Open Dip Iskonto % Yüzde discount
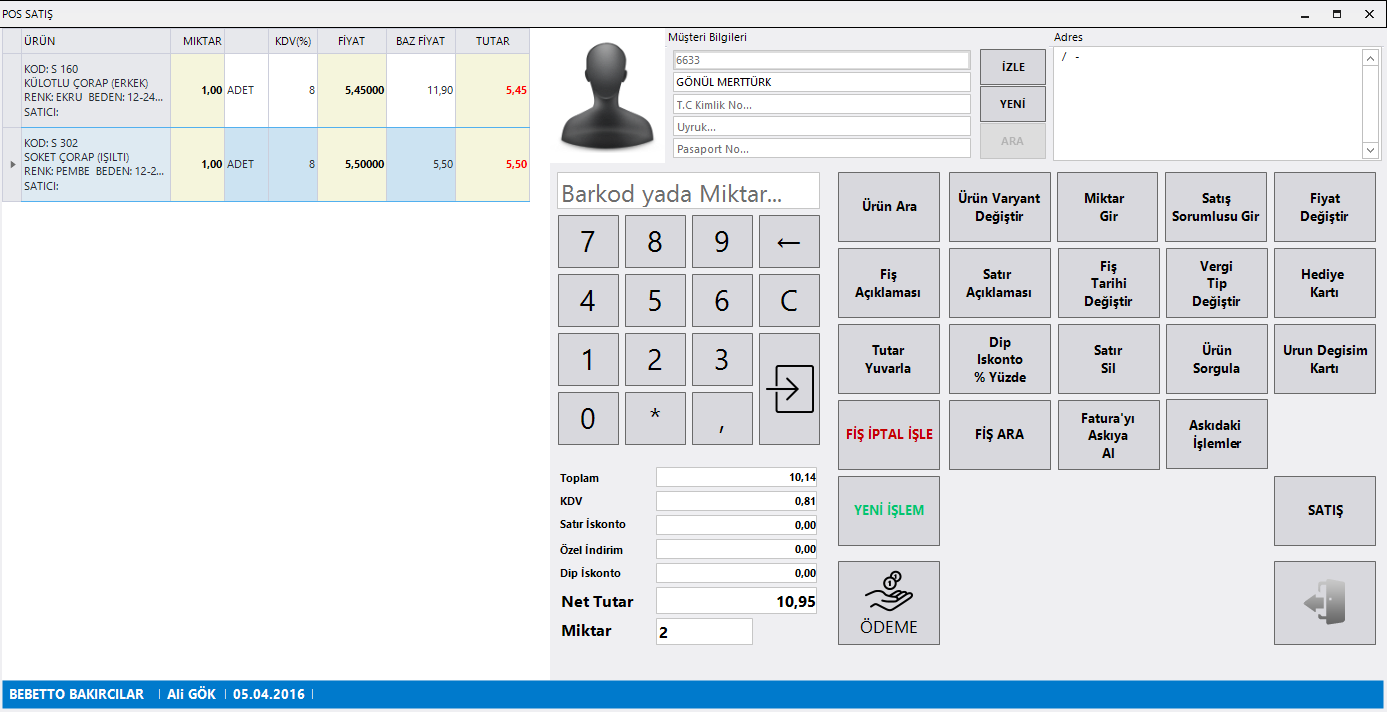1387x712 pixels. click(999, 359)
